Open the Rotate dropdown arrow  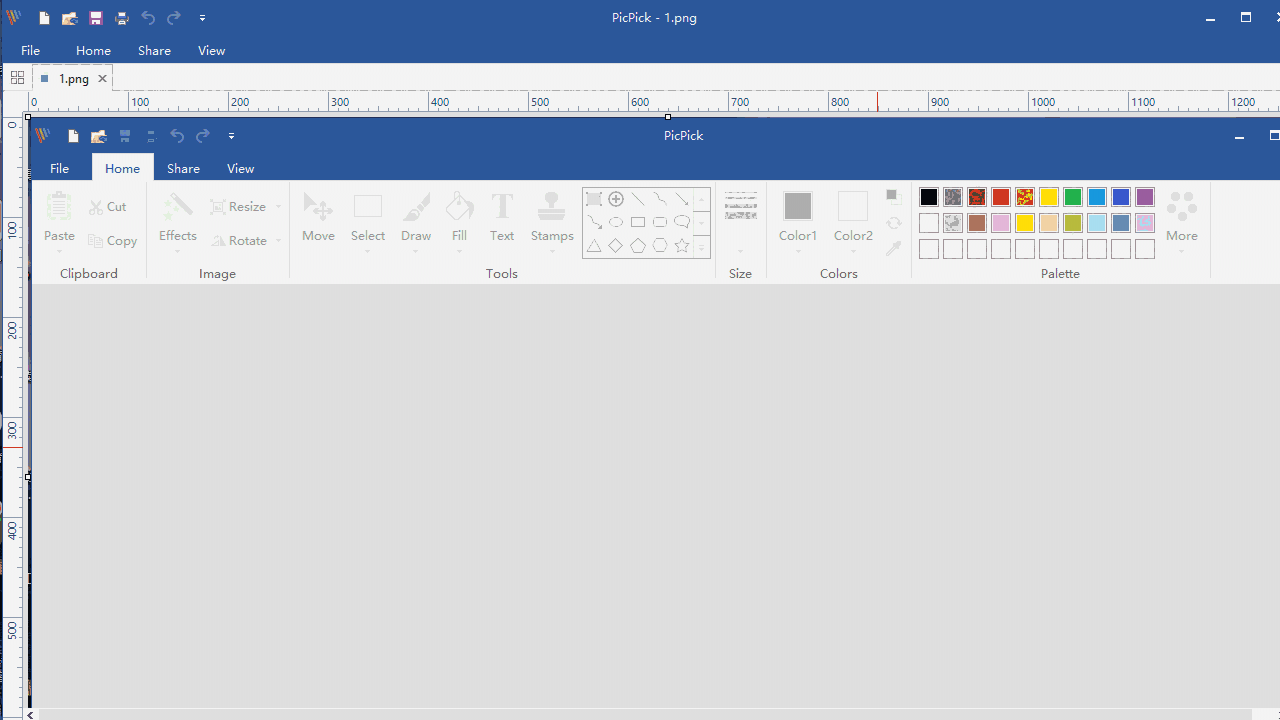pos(278,240)
